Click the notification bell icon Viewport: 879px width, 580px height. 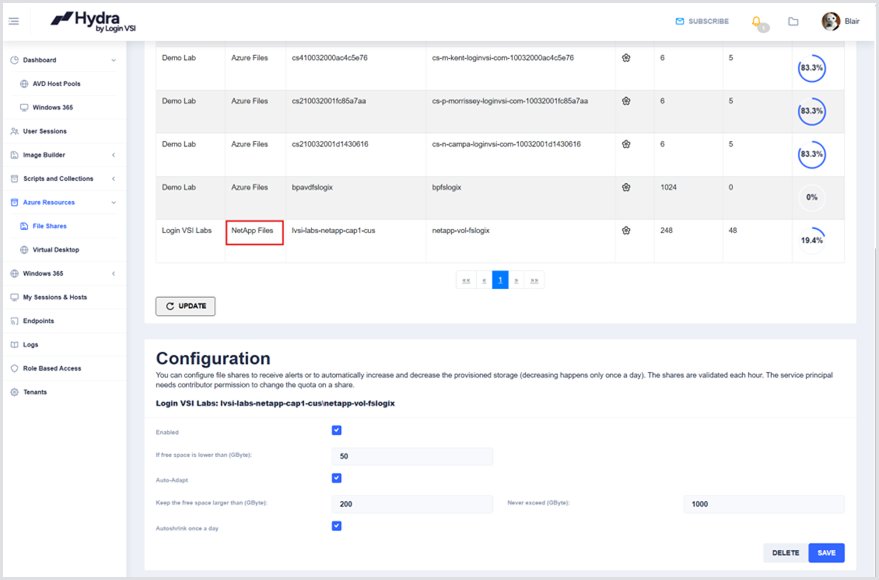[x=757, y=21]
